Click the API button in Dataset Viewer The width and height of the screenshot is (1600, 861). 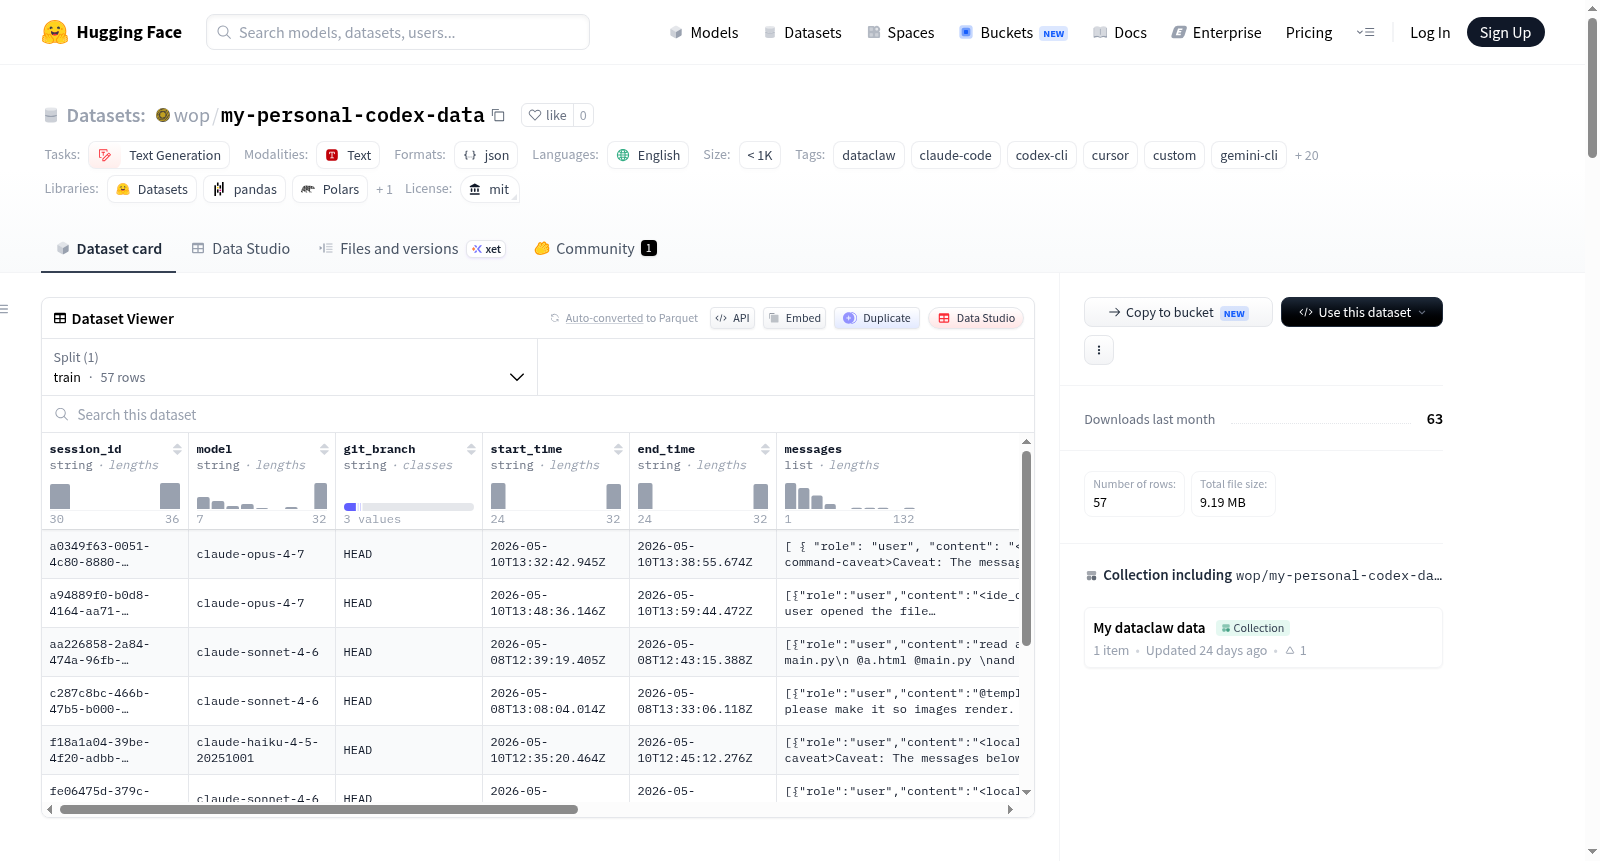coord(732,318)
